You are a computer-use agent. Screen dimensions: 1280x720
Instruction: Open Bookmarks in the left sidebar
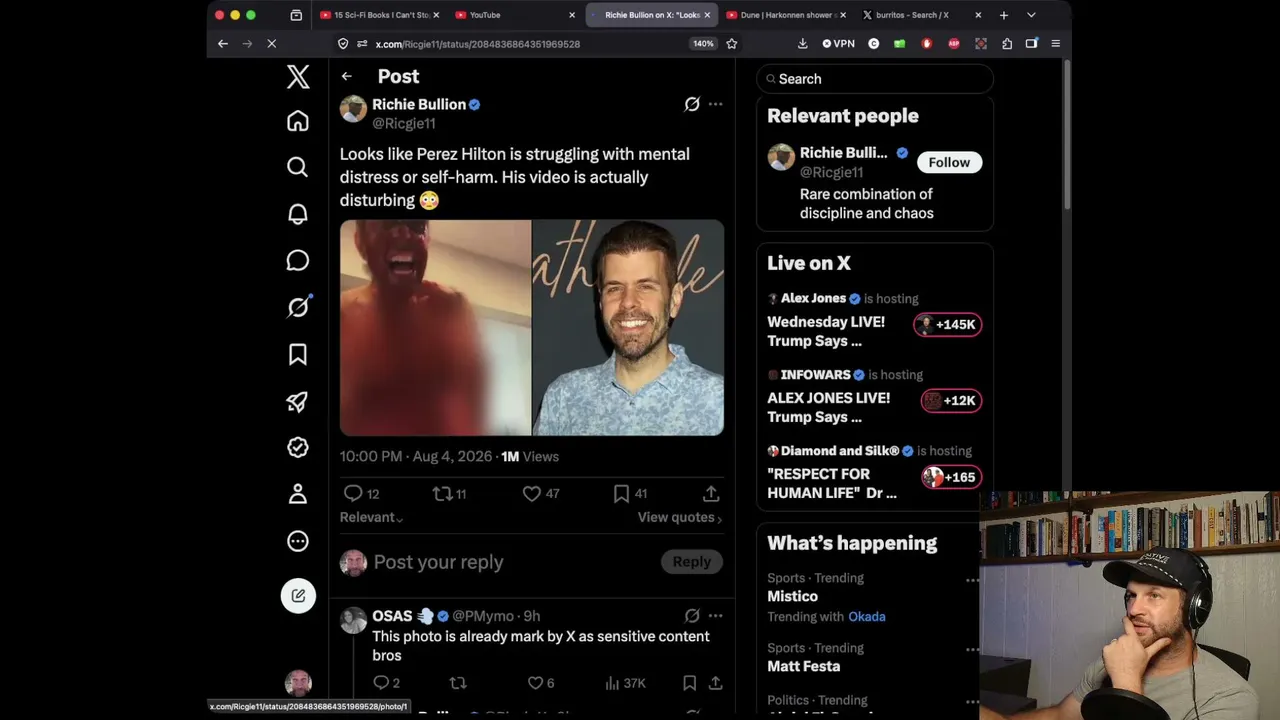(x=298, y=355)
